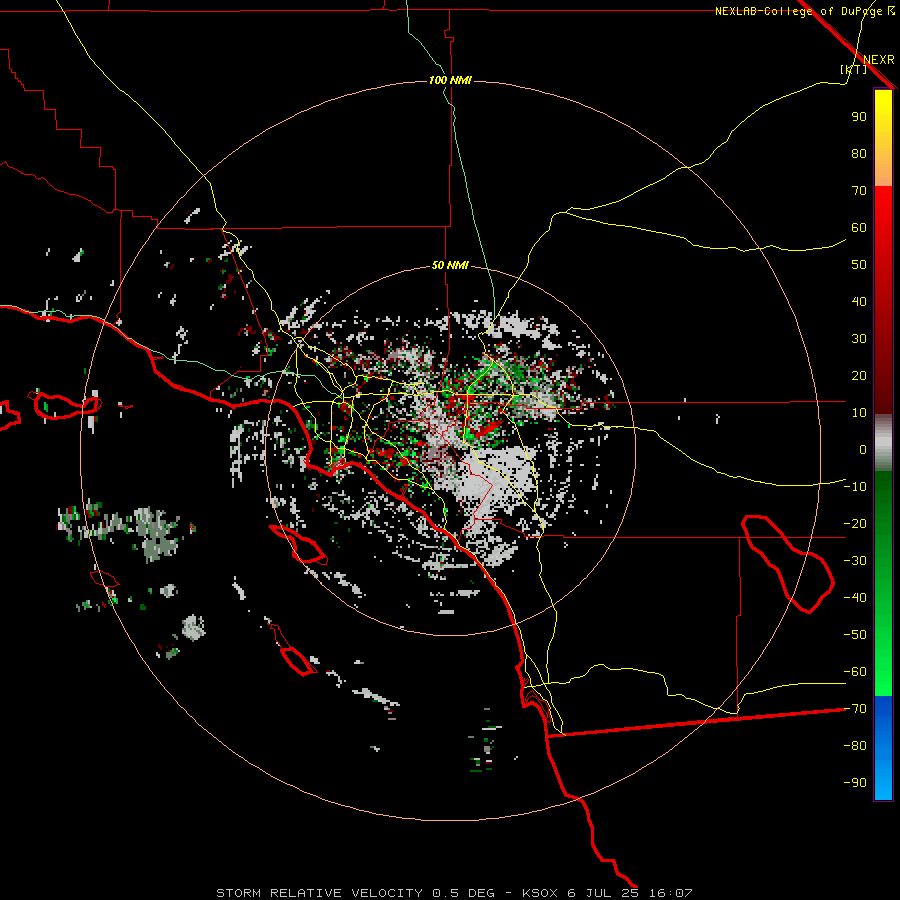Click the -30 value on the velocity scale

coord(855,561)
